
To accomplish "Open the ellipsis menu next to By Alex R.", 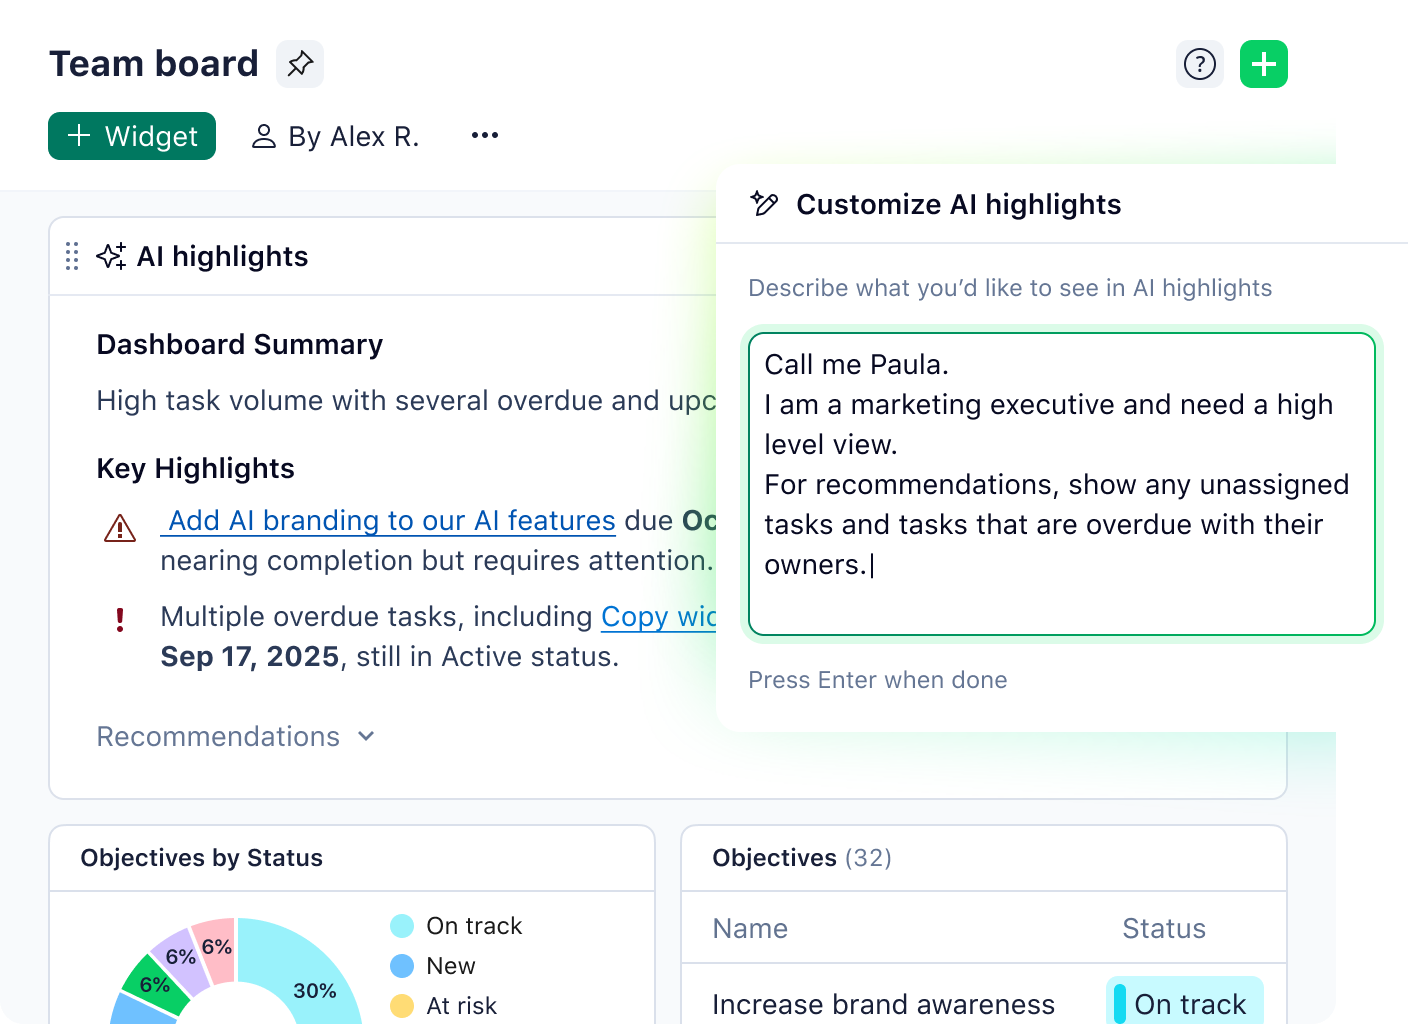I will pyautogui.click(x=484, y=135).
